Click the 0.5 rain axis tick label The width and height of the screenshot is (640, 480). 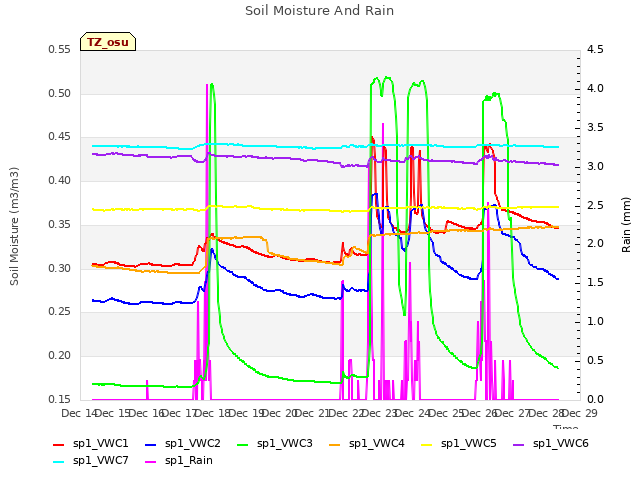595,360
